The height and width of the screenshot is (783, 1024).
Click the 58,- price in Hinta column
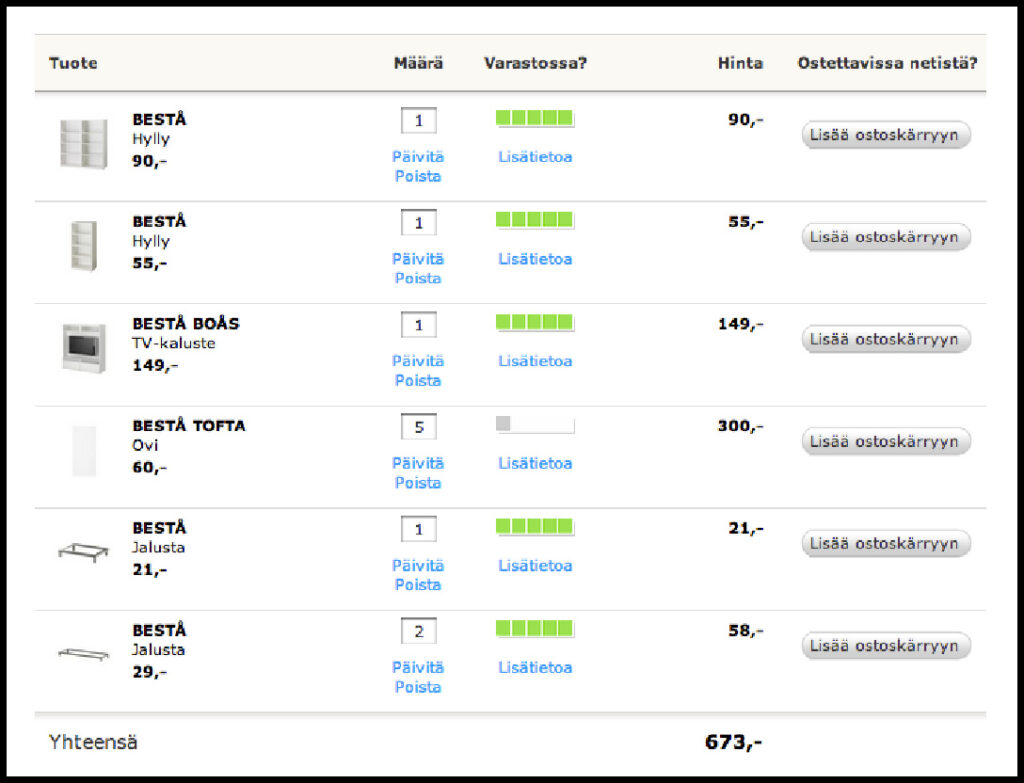tap(746, 631)
